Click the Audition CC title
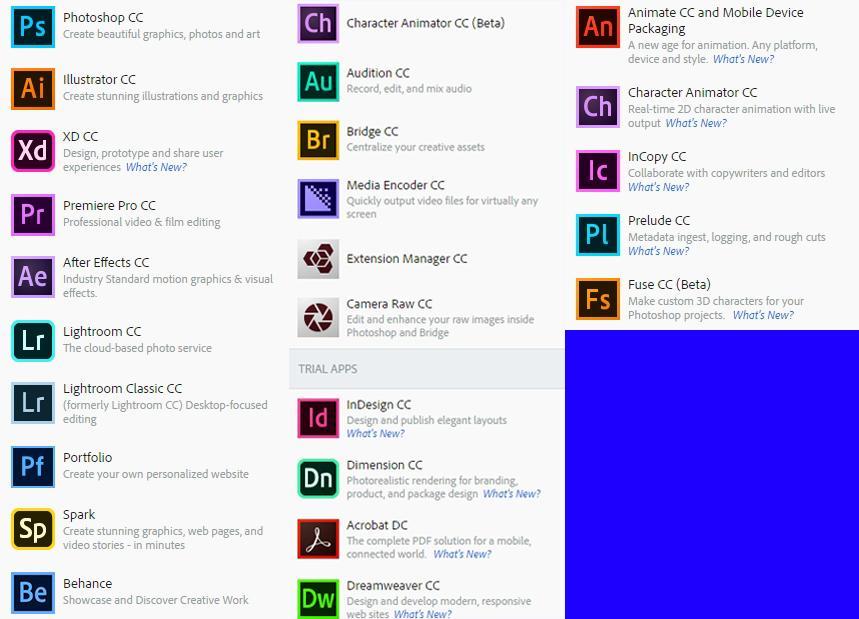Viewport: 859px width, 619px height. (x=378, y=73)
